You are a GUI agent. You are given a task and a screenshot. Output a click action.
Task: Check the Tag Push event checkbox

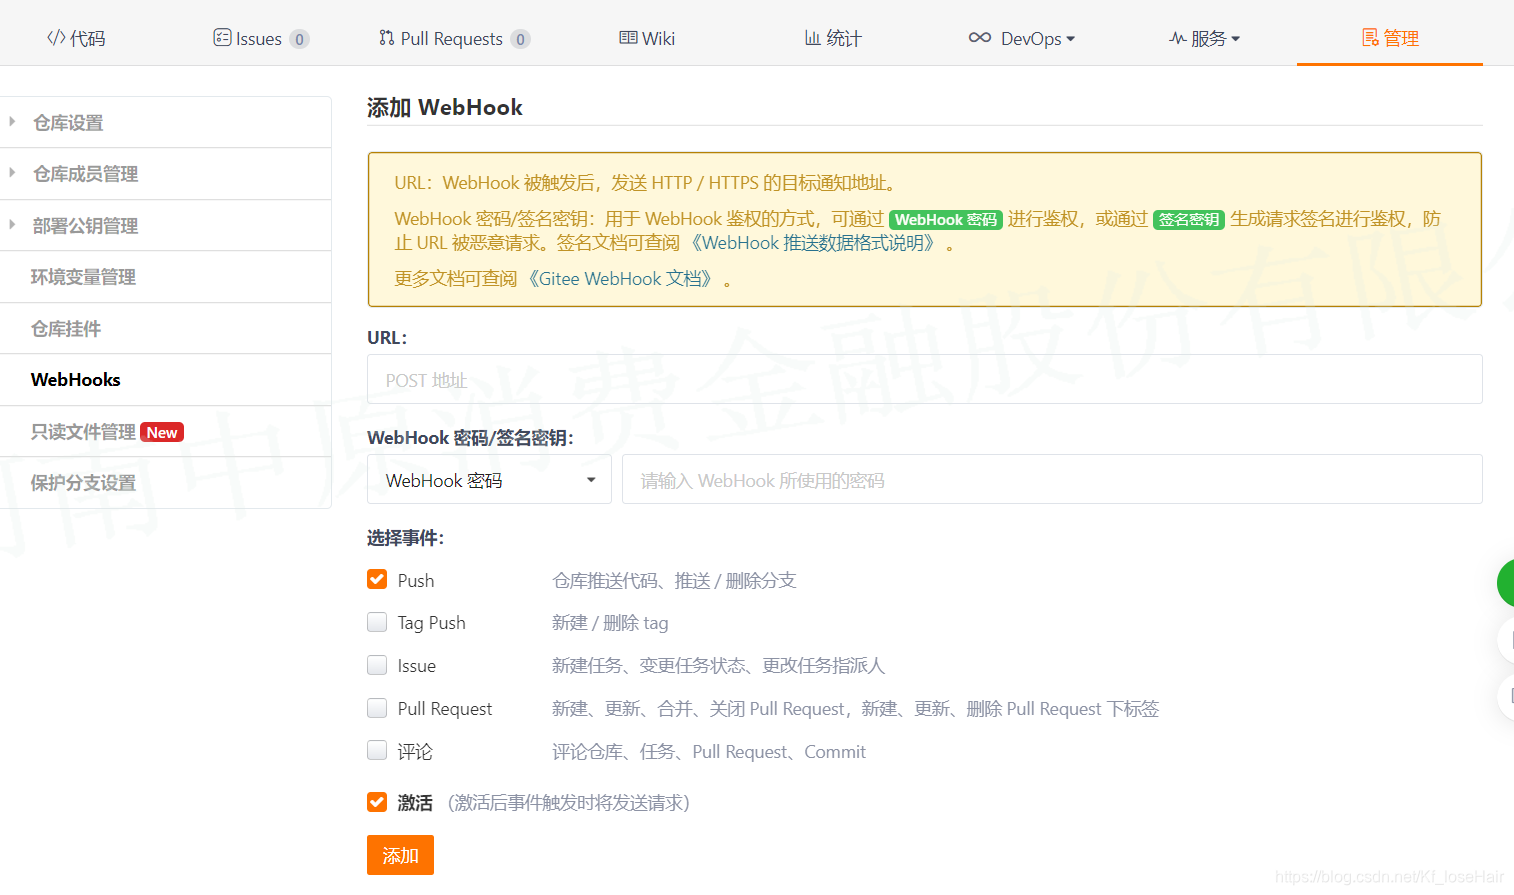coord(377,622)
